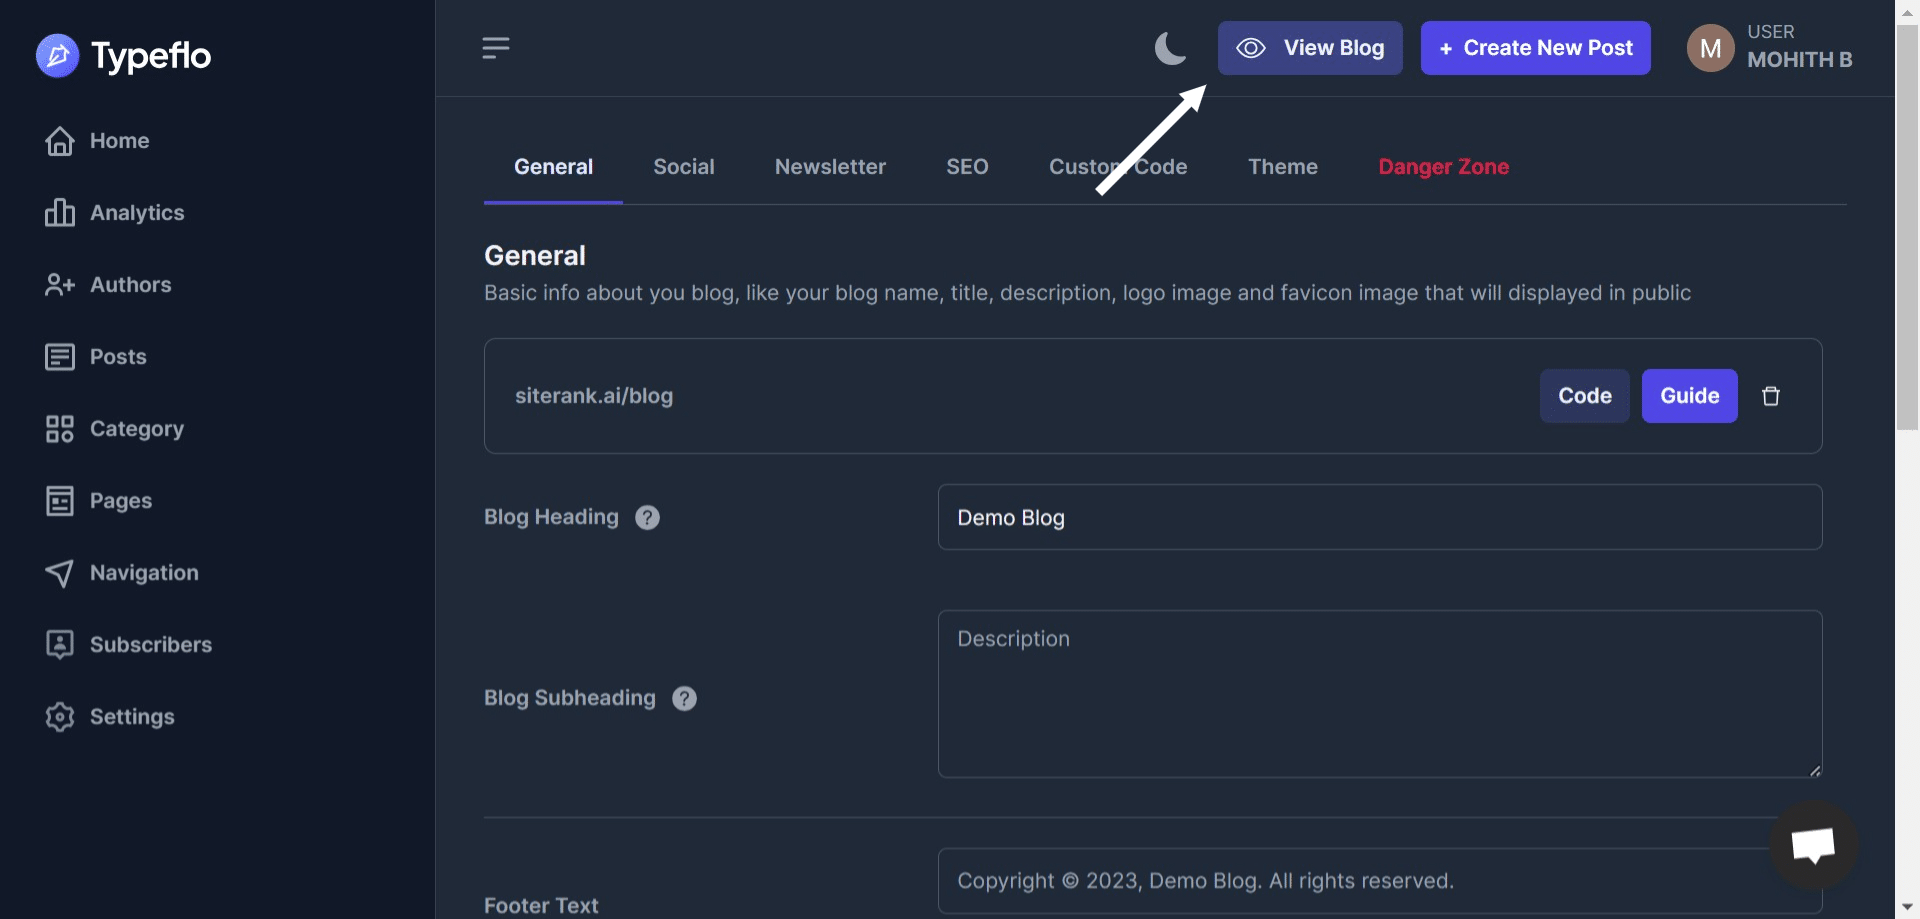
Task: Collapse the sidebar with the hamburger icon
Action: pos(495,47)
